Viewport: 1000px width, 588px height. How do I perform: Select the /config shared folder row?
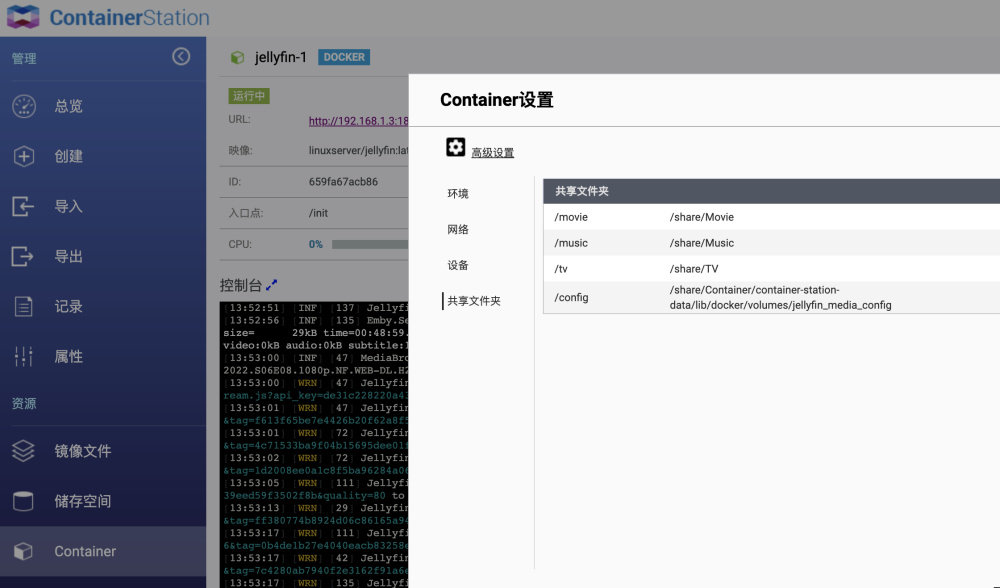(770, 298)
